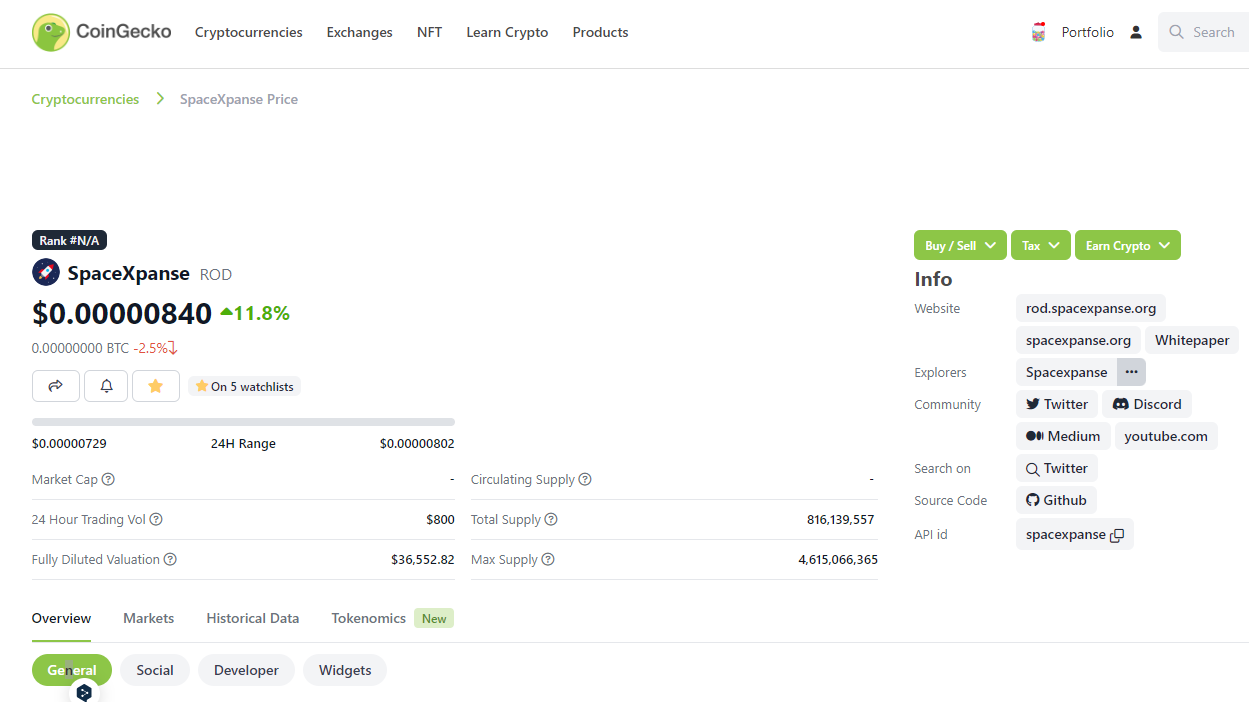This screenshot has width=1249, height=702.
Task: Select the Social pill button
Action: [x=155, y=670]
